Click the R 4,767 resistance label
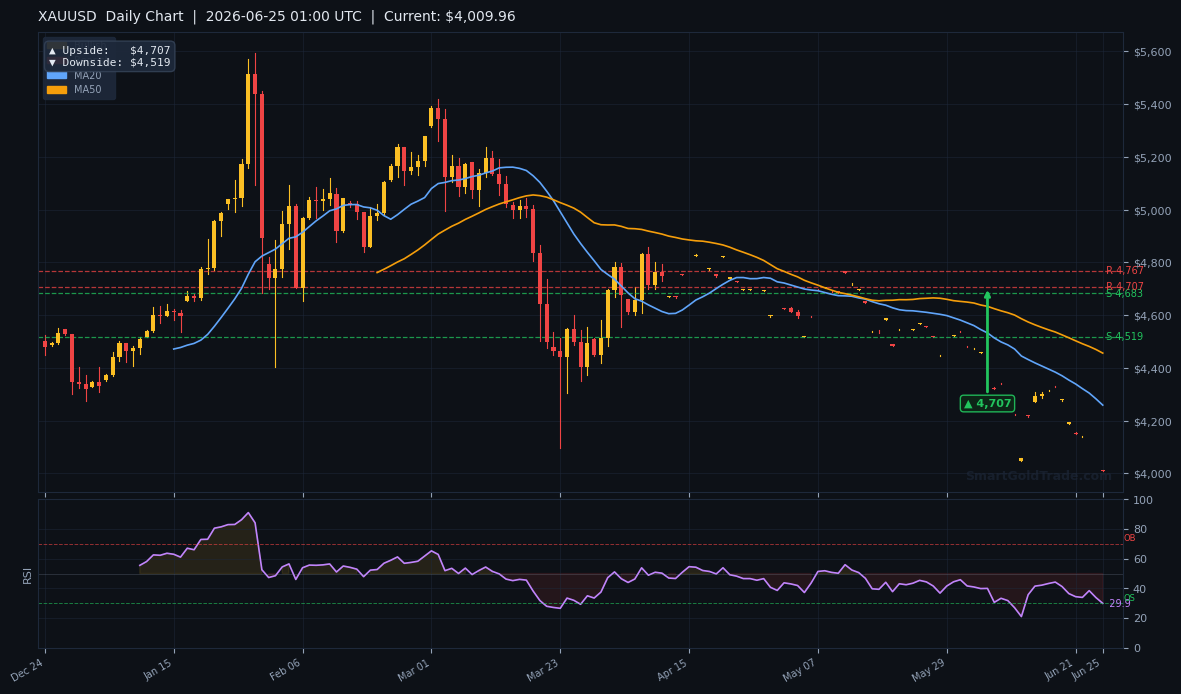1181x694 pixels. pos(1125,271)
